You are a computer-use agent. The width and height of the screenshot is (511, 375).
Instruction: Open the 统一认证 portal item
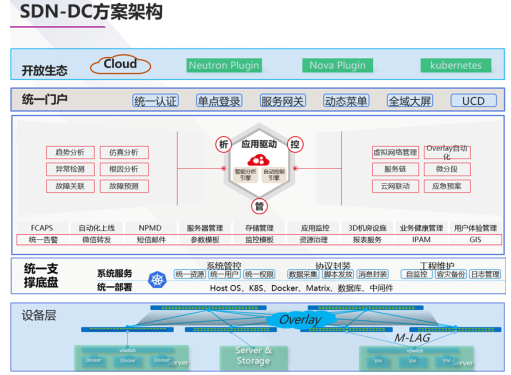[156, 101]
